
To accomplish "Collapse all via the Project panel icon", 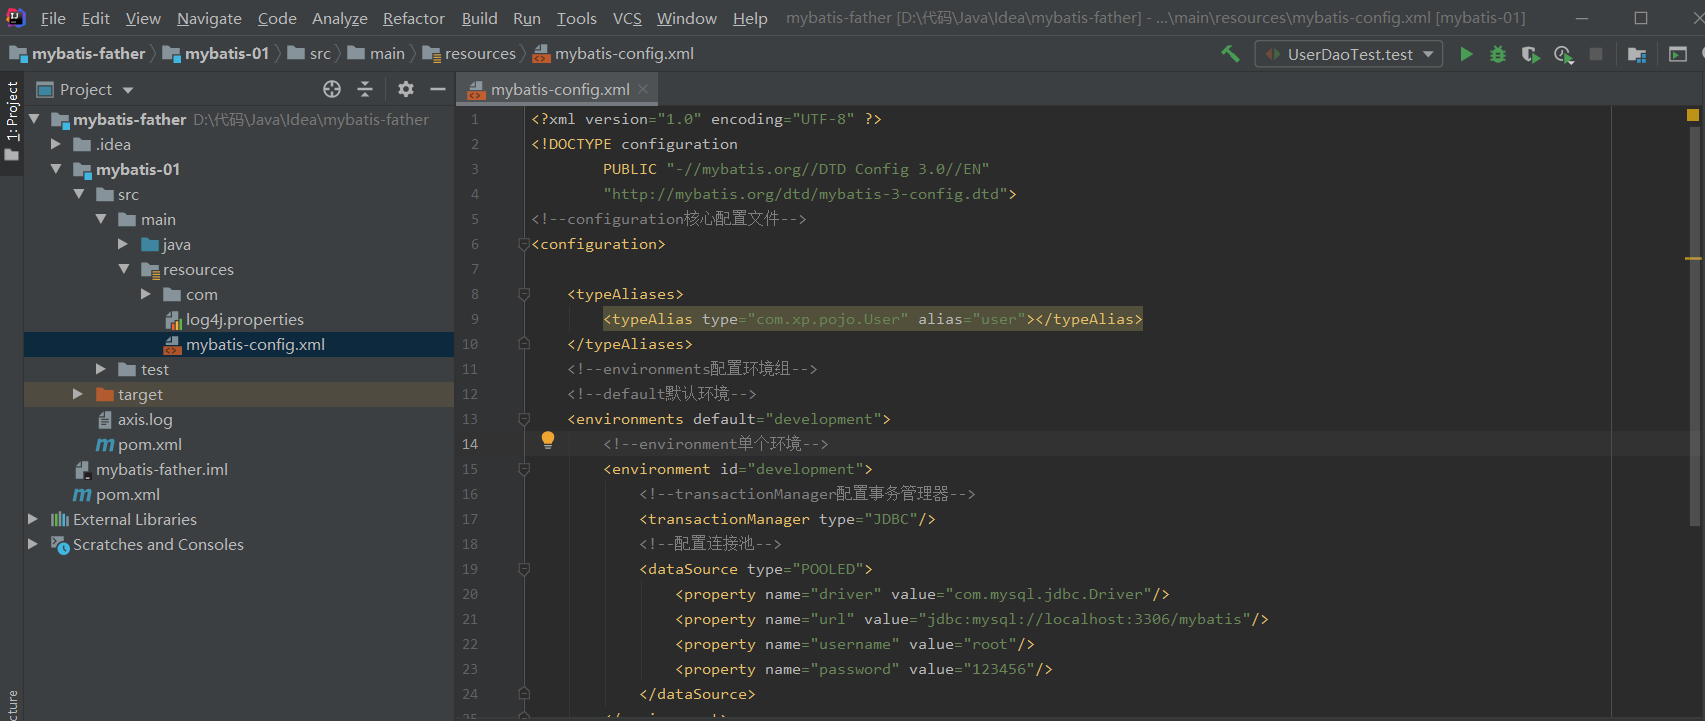I will point(365,89).
